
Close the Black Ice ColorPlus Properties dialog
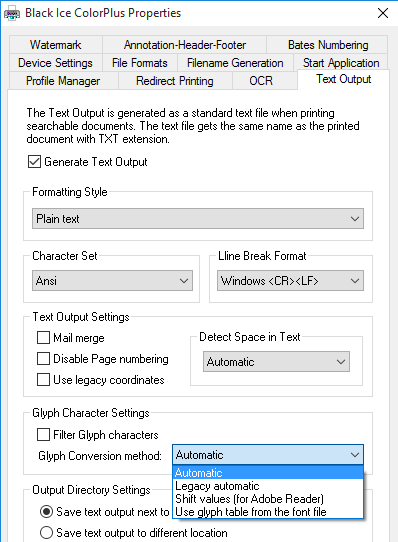pyautogui.click(x=383, y=13)
